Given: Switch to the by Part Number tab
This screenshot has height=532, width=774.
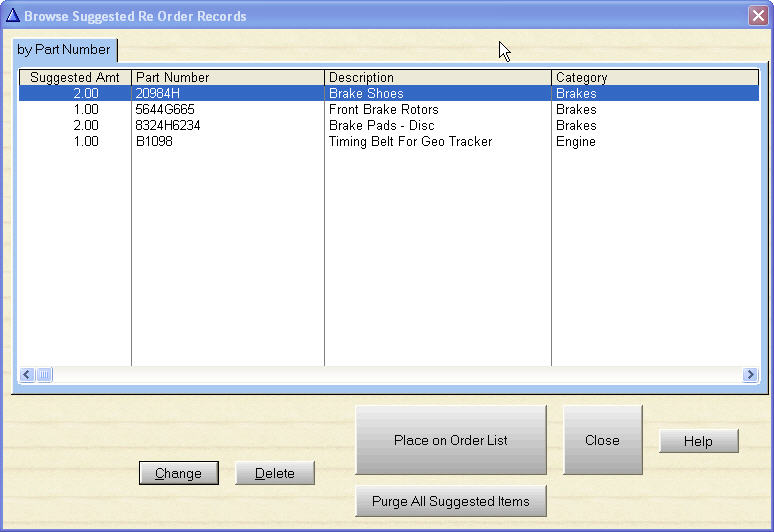Looking at the screenshot, I should [x=64, y=49].
